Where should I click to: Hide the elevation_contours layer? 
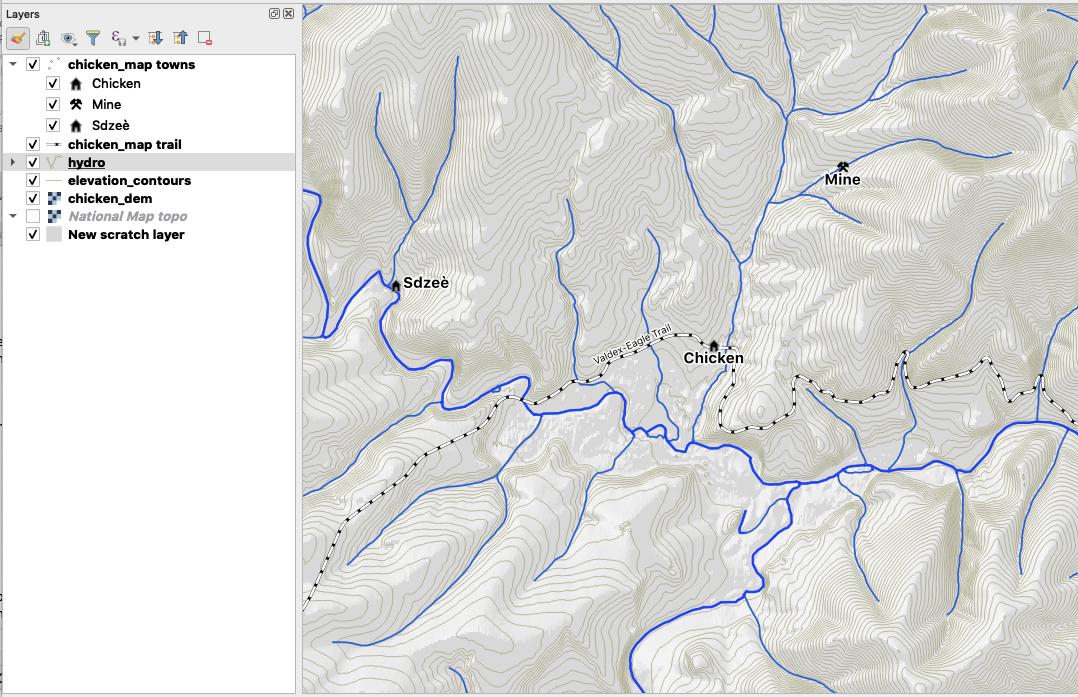tap(33, 180)
